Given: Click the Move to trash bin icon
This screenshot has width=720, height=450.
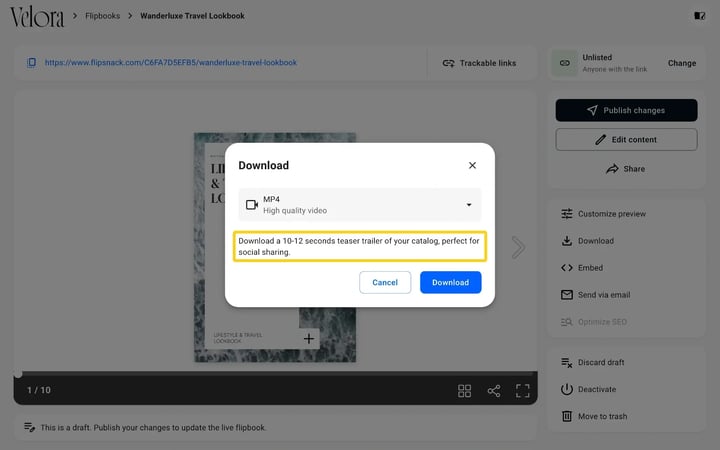Looking at the screenshot, I should [x=567, y=416].
